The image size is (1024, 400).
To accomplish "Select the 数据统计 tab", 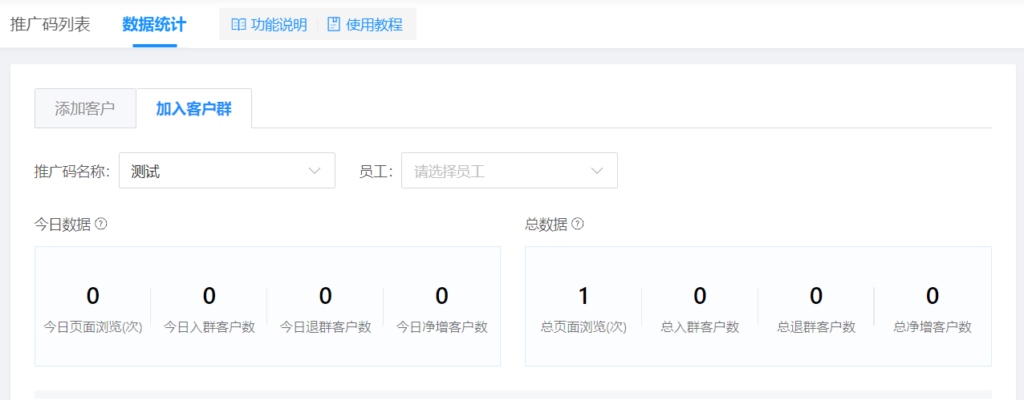I will pyautogui.click(x=154, y=25).
